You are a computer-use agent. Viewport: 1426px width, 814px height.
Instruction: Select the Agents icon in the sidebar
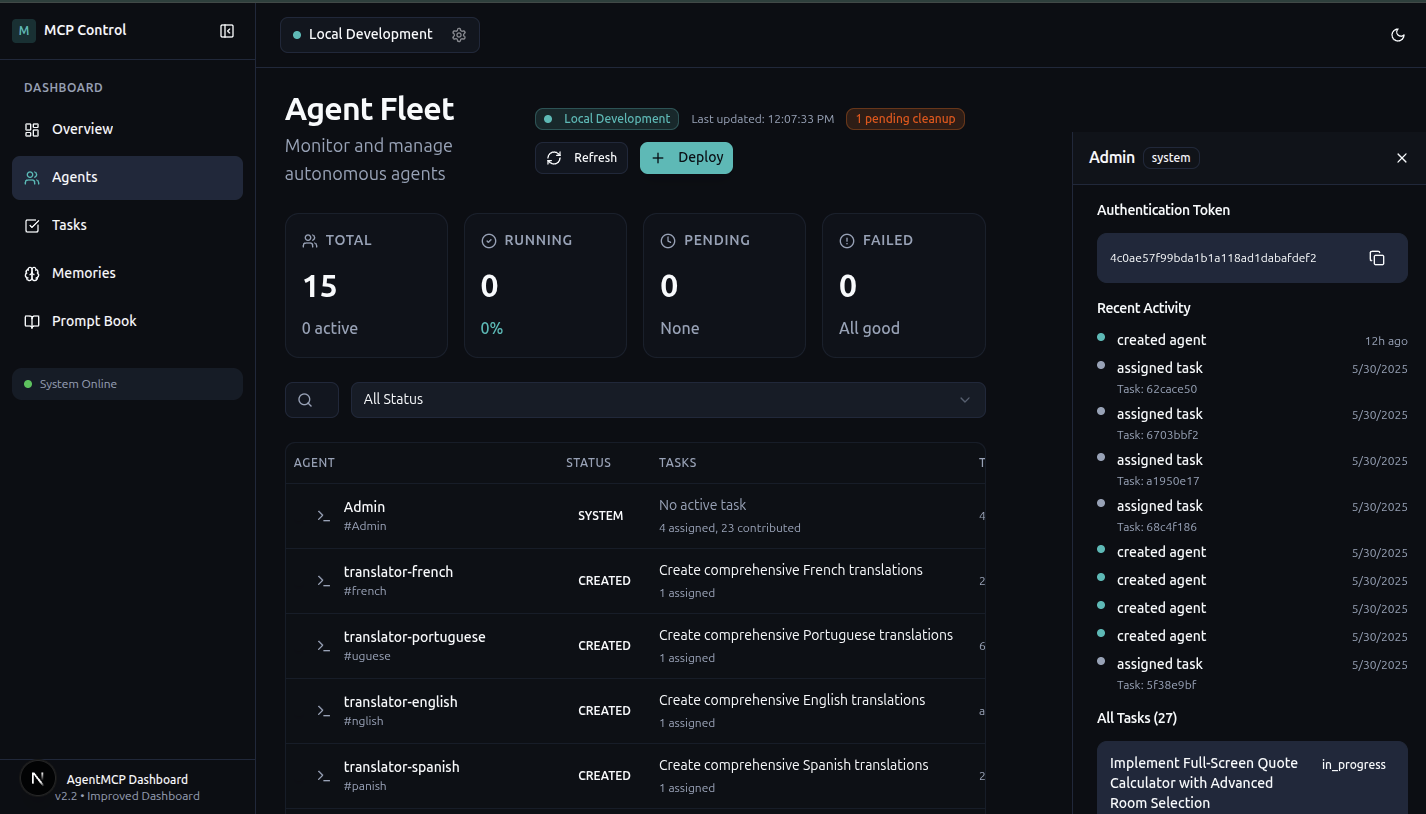coord(33,177)
